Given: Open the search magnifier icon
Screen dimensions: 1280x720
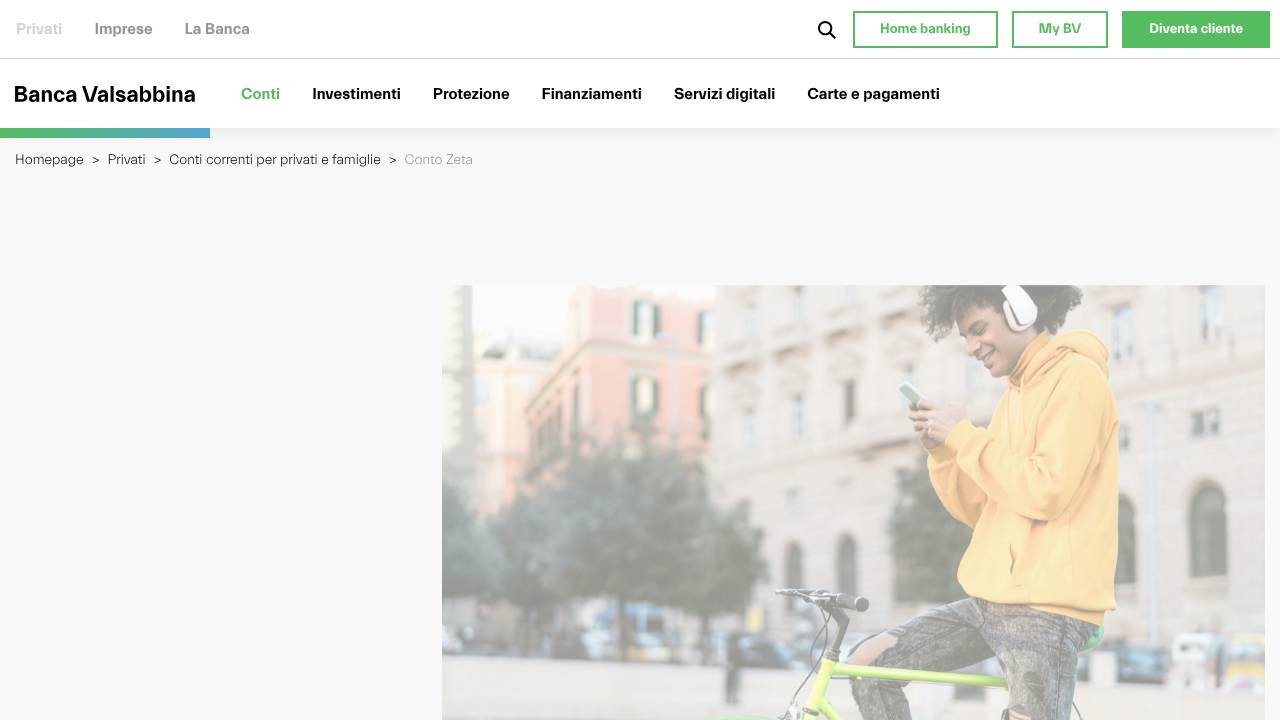Looking at the screenshot, I should tap(826, 29).
